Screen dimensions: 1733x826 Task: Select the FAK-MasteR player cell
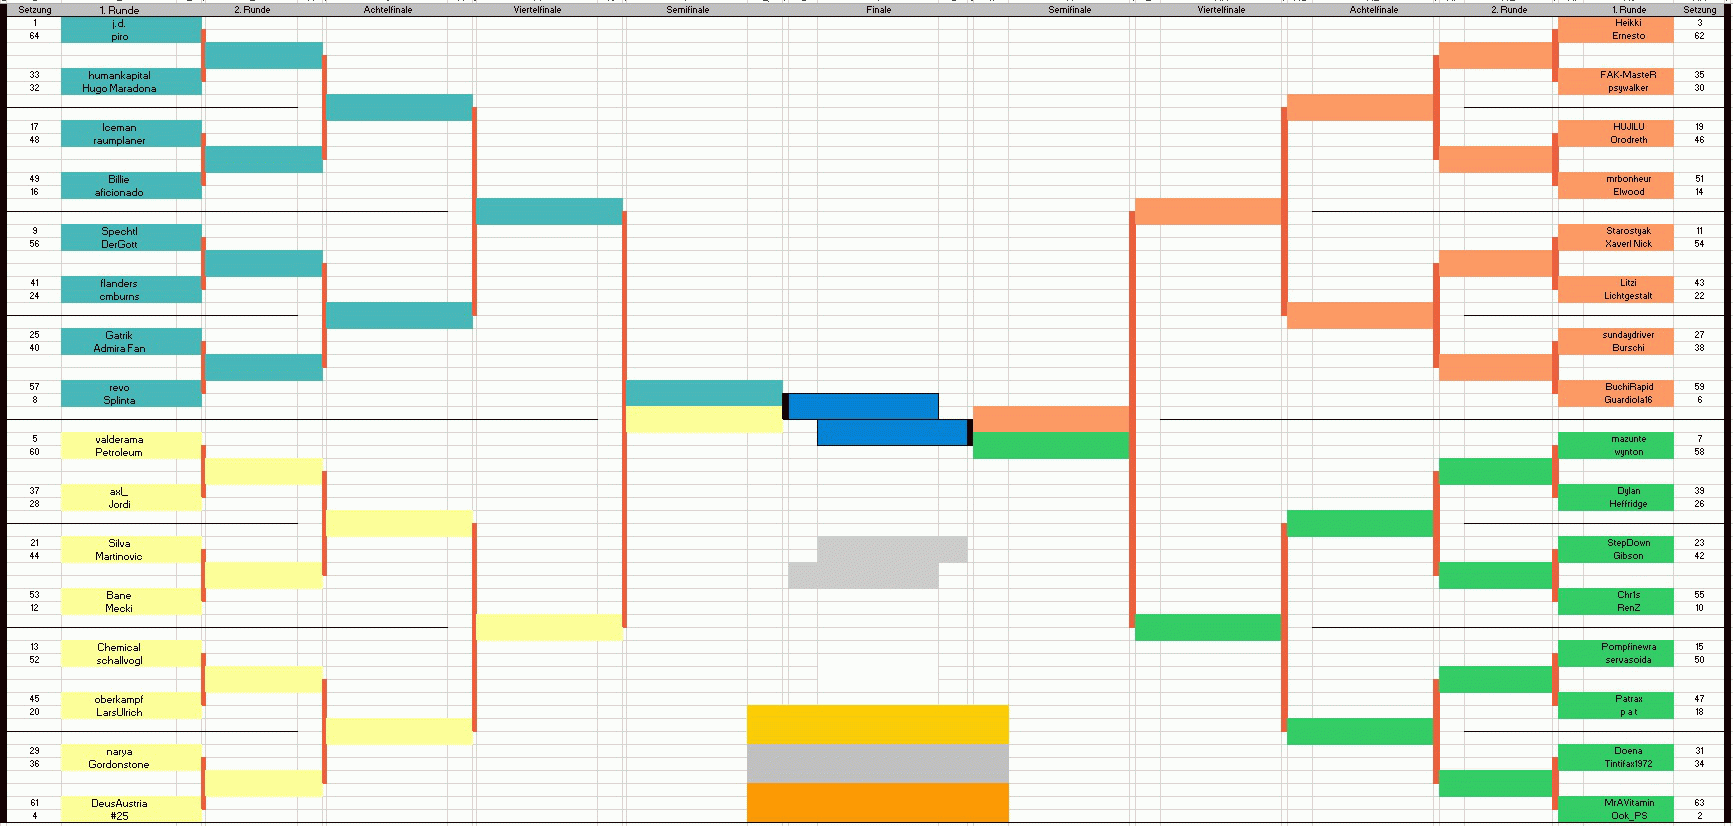point(1615,75)
